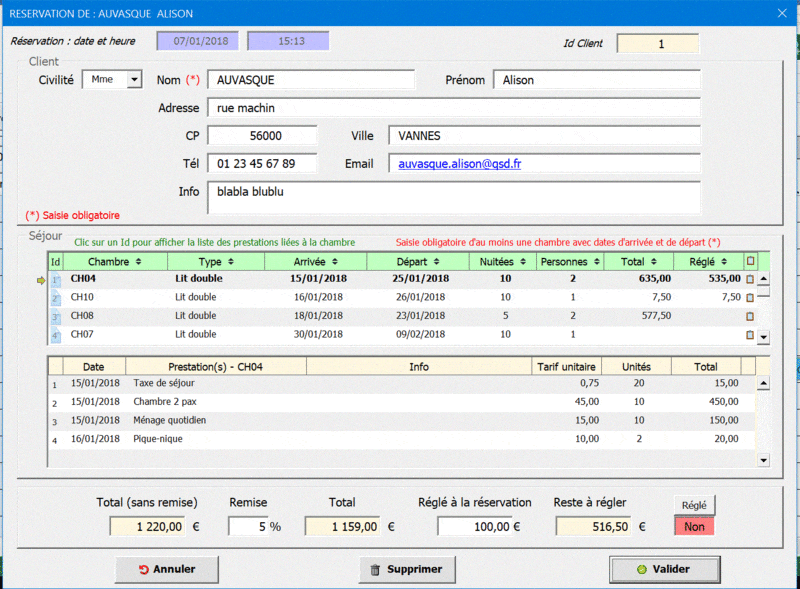Image resolution: width=800 pixels, height=589 pixels.
Task: Click the Id icon for room CH04
Action: coord(57,280)
